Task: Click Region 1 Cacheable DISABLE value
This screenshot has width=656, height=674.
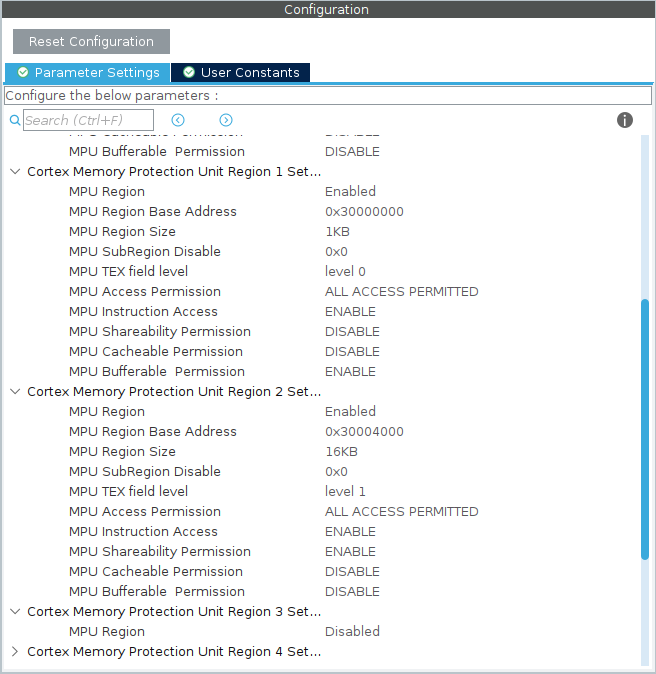Action: (352, 352)
